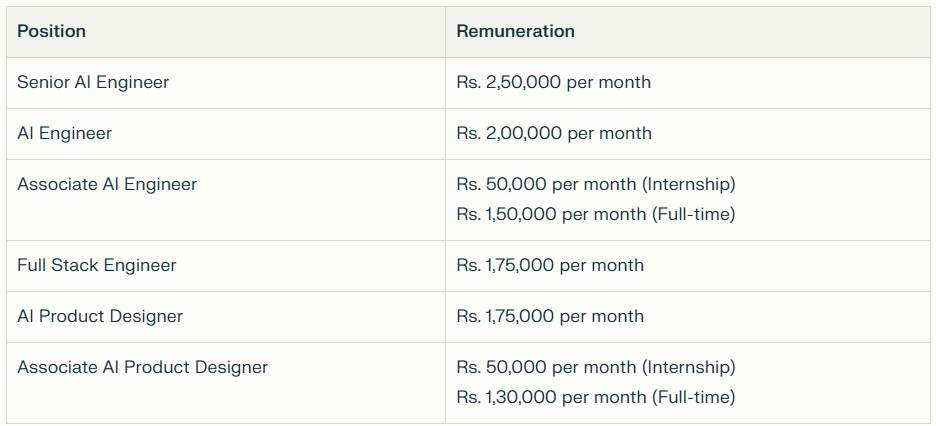This screenshot has width=936, height=426.
Task: Click the Rs. 1,30,000 per month (Full-time) text
Action: 596,397
